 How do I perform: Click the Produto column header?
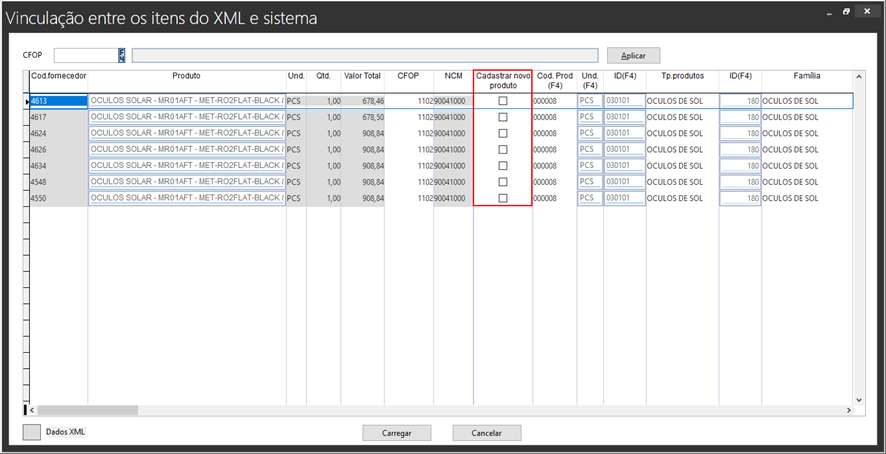coord(186,76)
